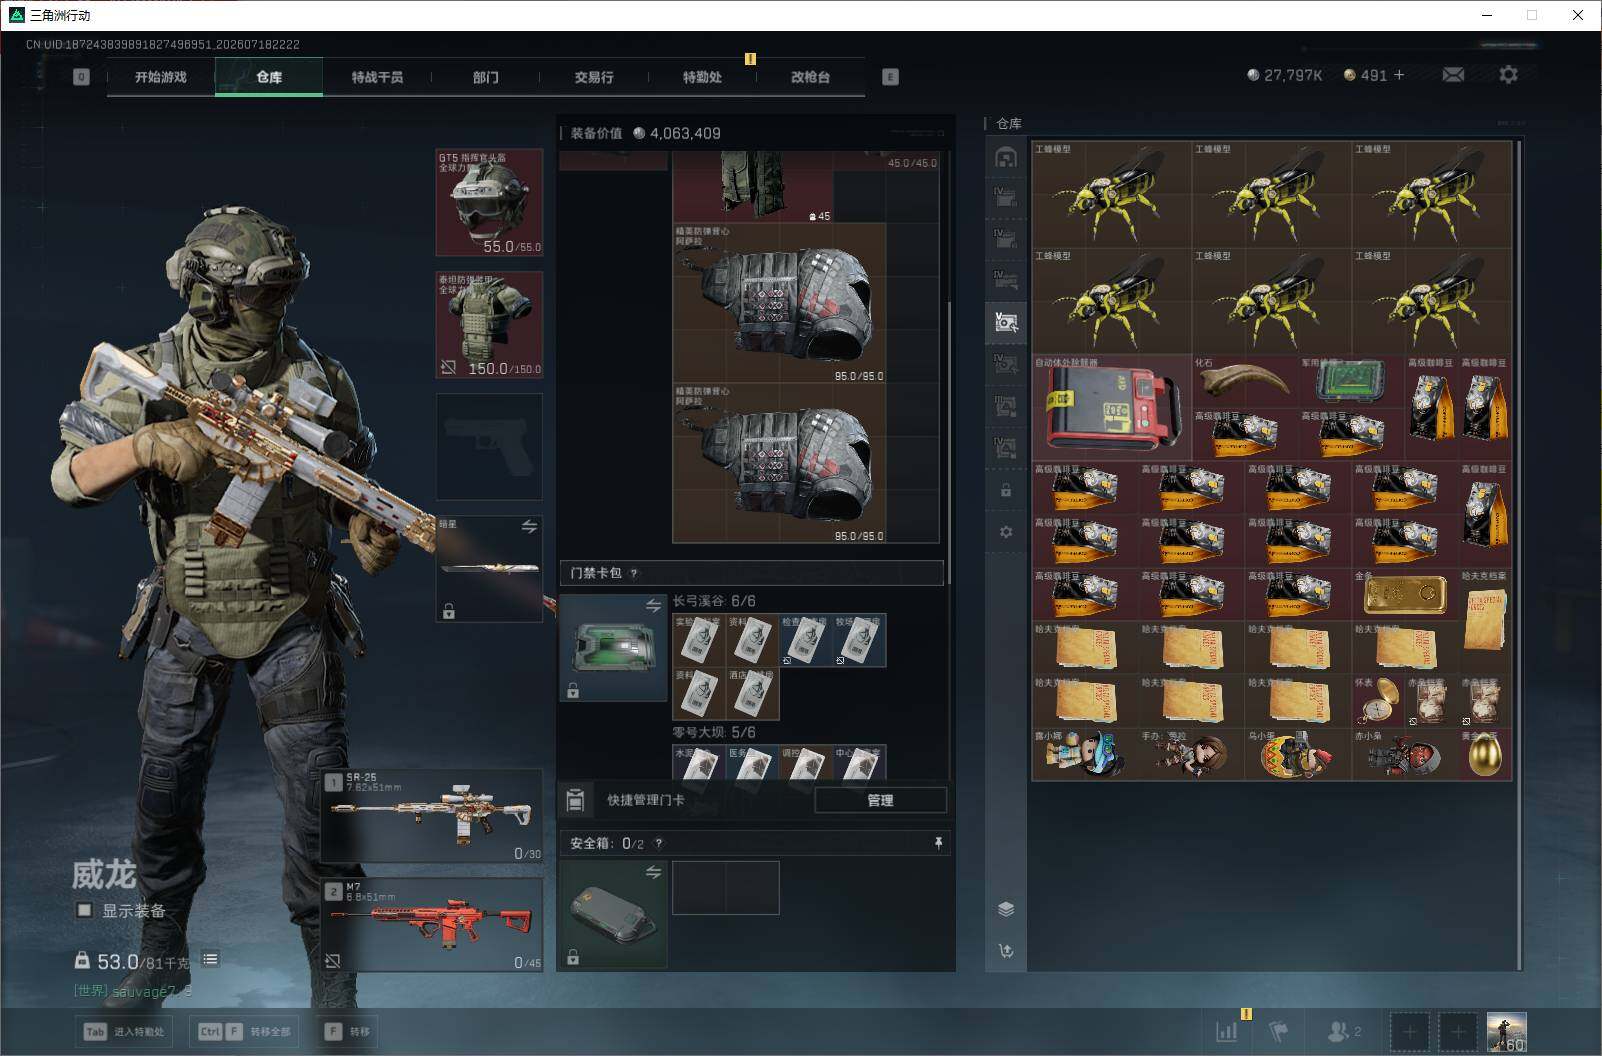The image size is (1602, 1056).
Task: Select the 自动体外除颤器 item in warehouse
Action: pyautogui.click(x=1112, y=407)
